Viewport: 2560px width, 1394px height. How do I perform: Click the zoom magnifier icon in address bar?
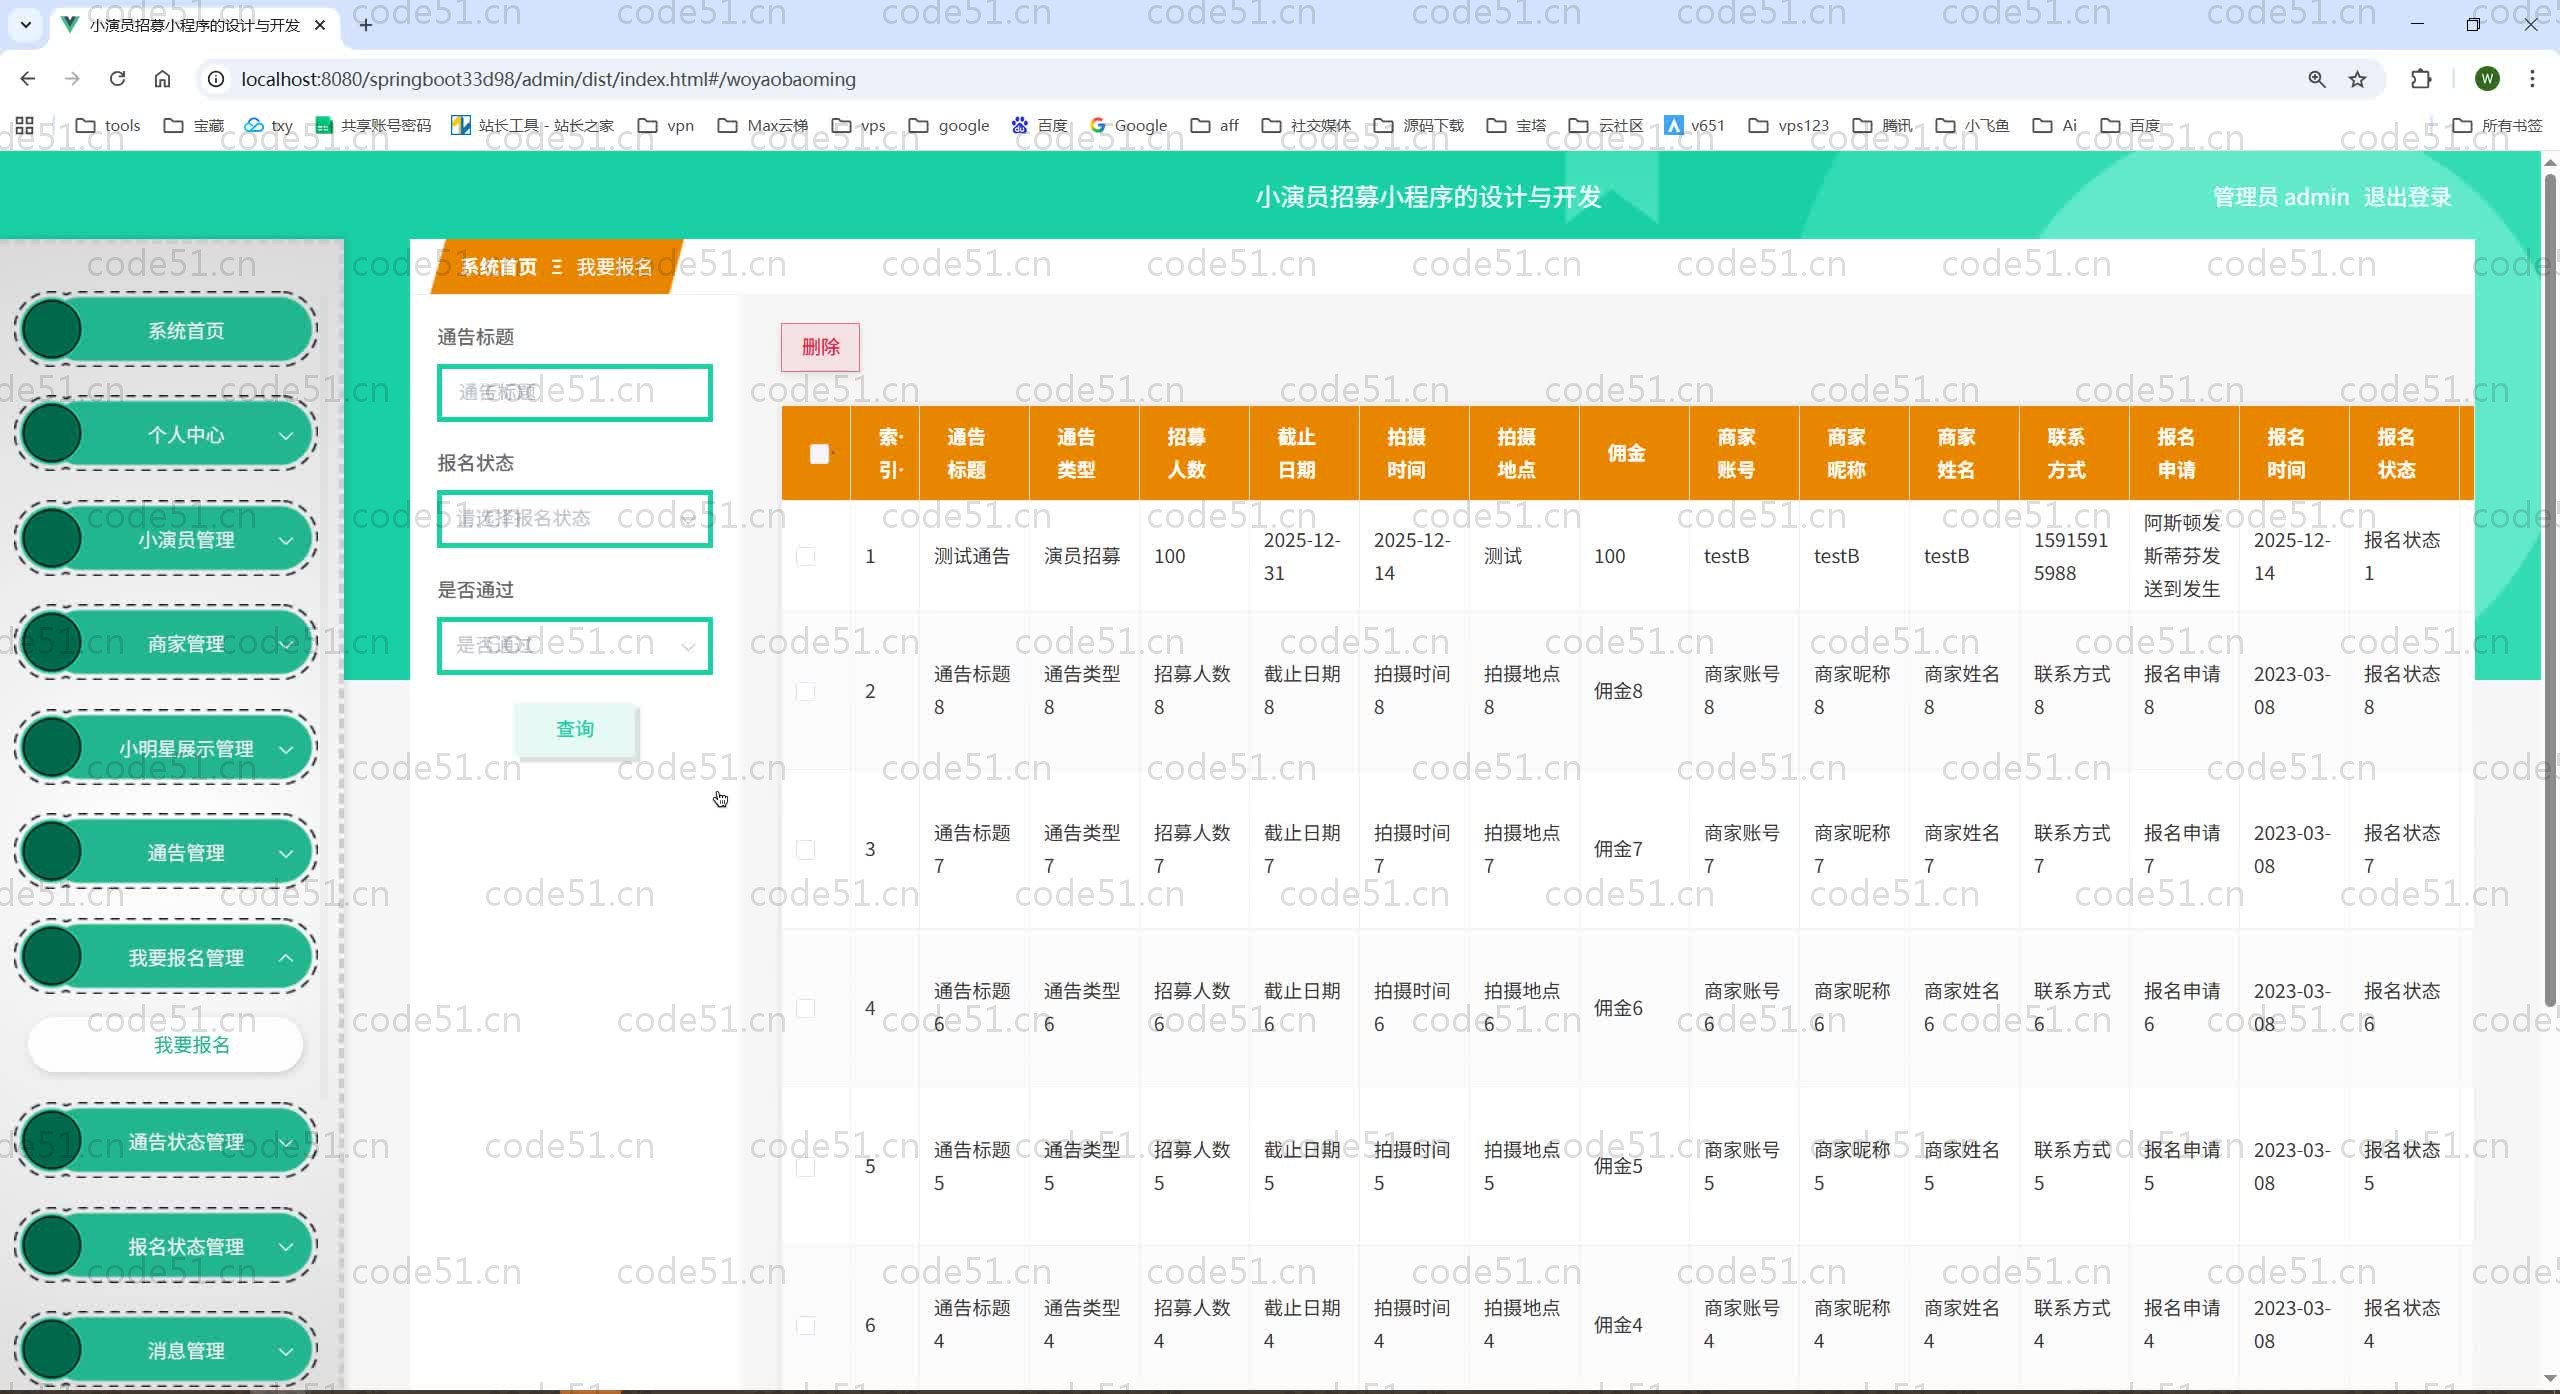click(2316, 79)
